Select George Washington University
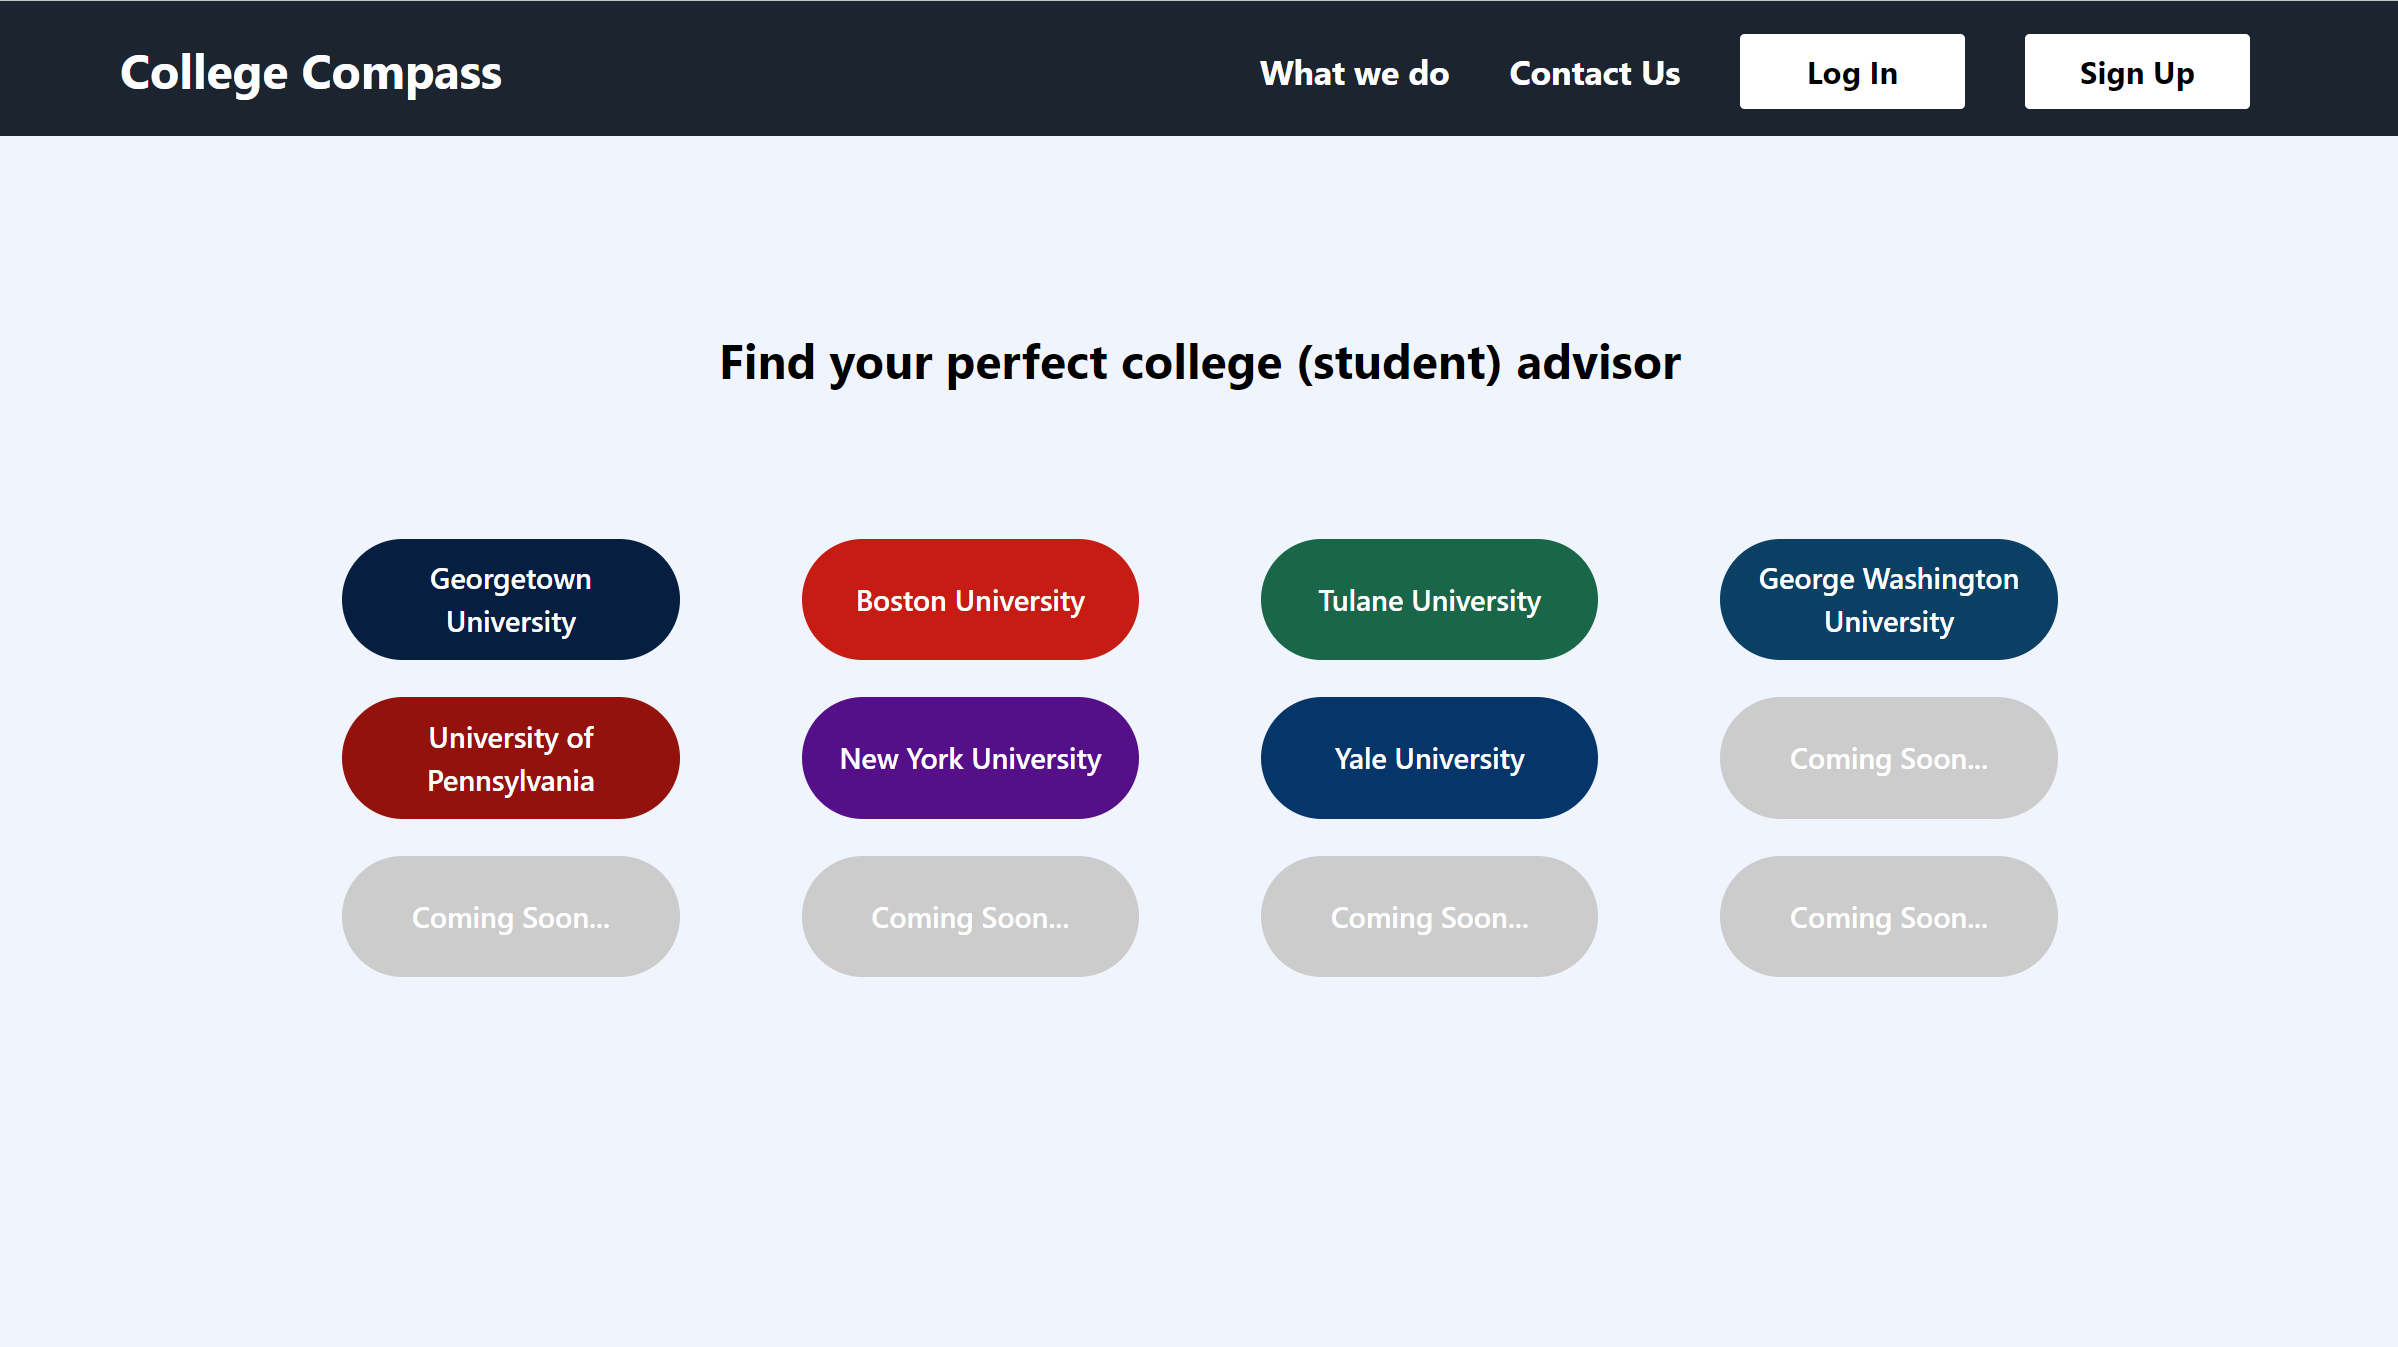Screen dimensions: 2398x1347 point(1888,600)
